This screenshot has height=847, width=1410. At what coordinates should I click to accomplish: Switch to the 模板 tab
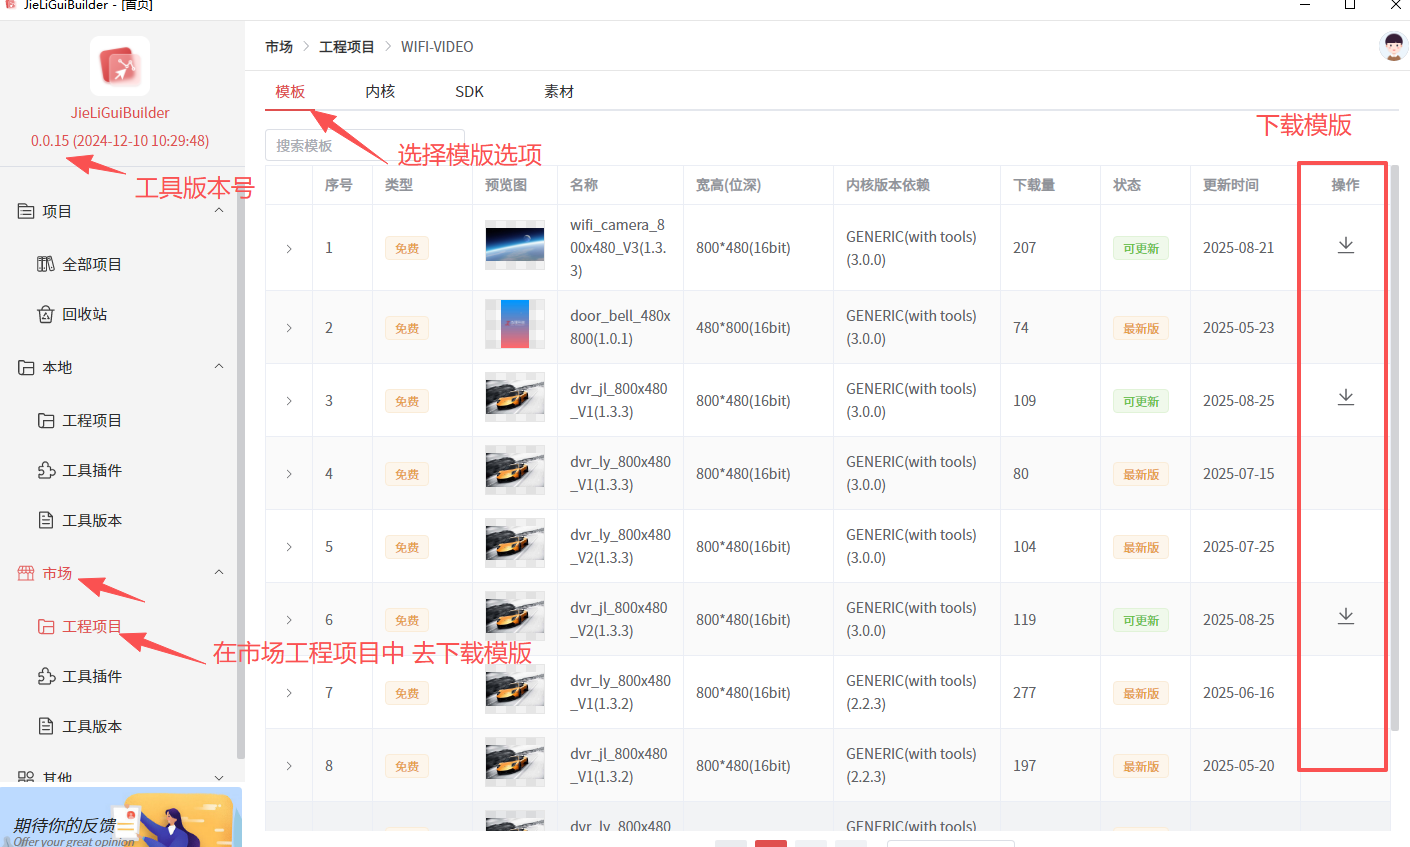coord(290,91)
